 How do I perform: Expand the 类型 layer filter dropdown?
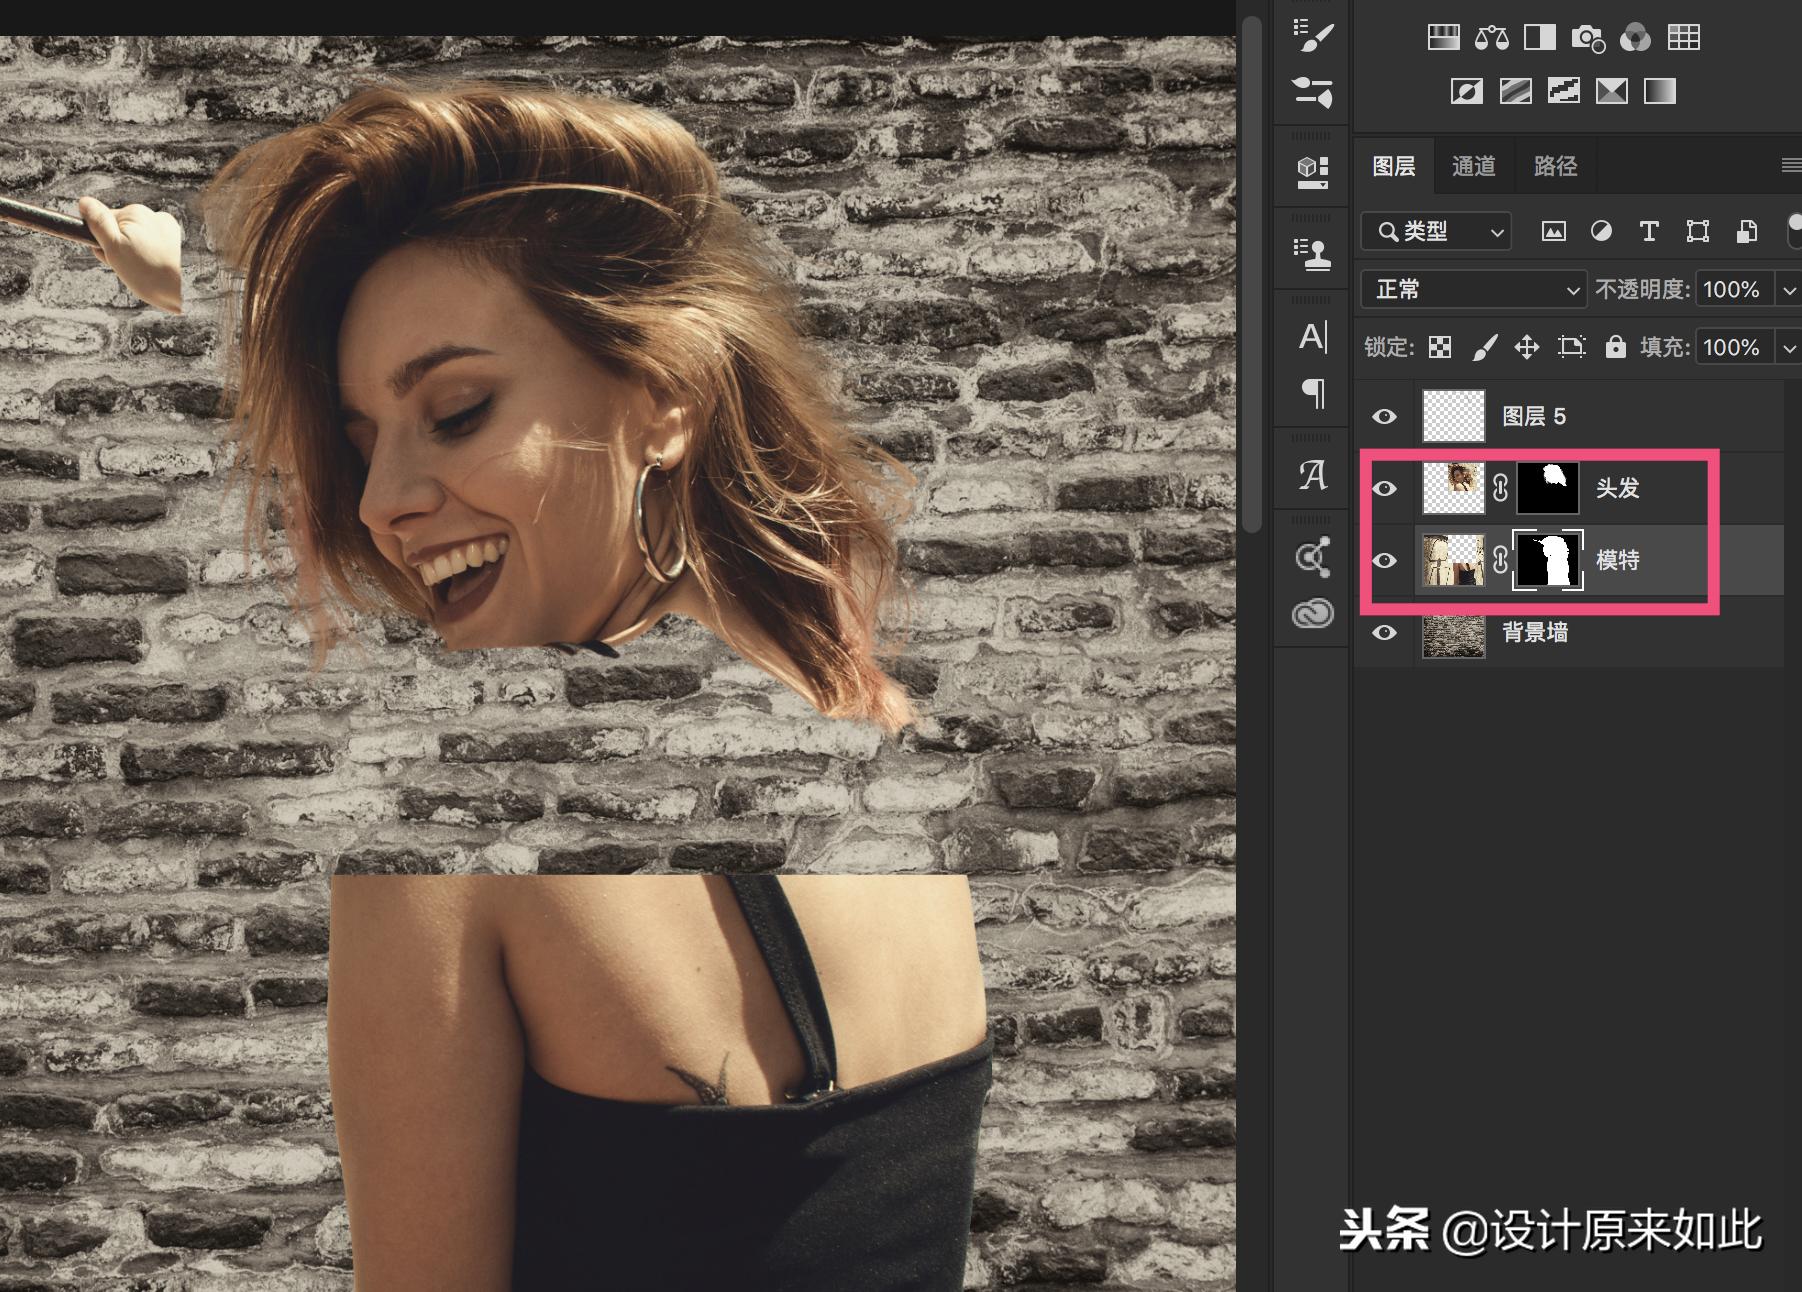[1436, 232]
